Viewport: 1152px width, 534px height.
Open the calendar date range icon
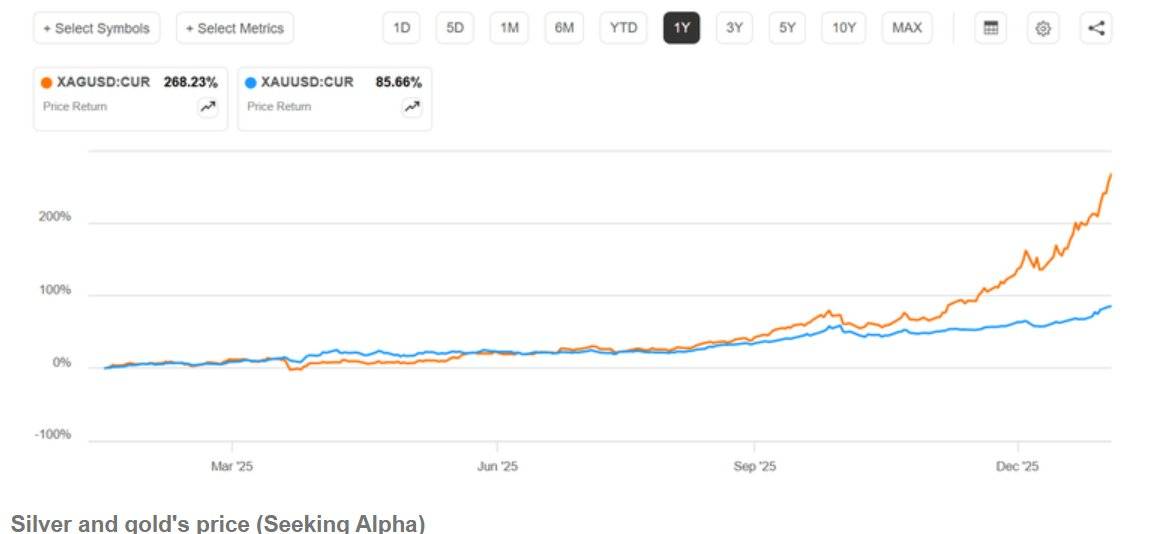991,28
